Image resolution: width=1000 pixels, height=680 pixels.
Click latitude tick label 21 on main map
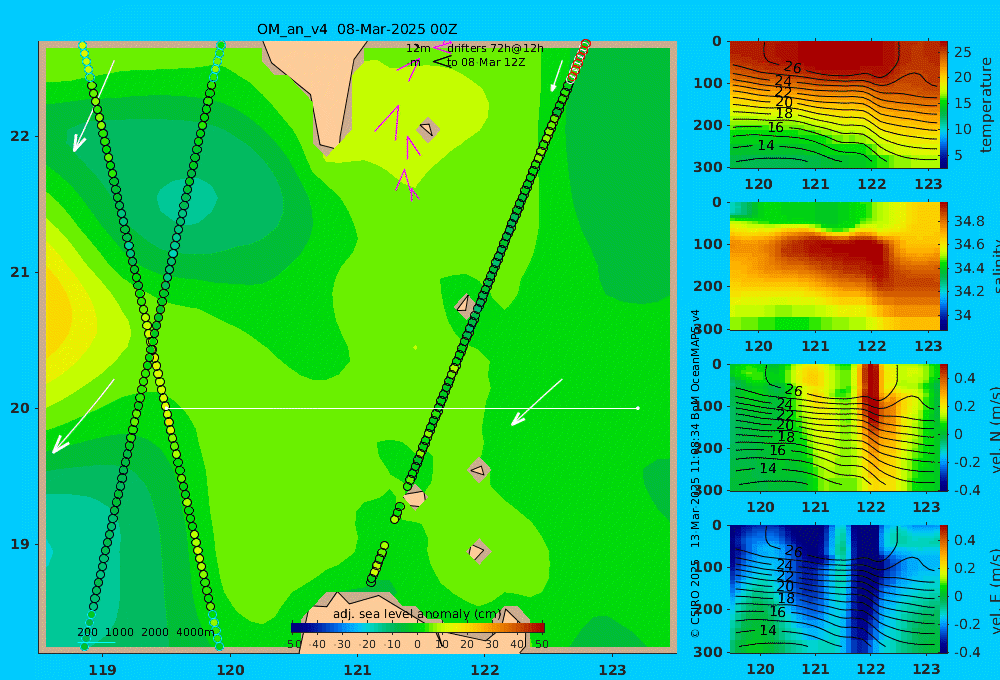[x=20, y=272]
